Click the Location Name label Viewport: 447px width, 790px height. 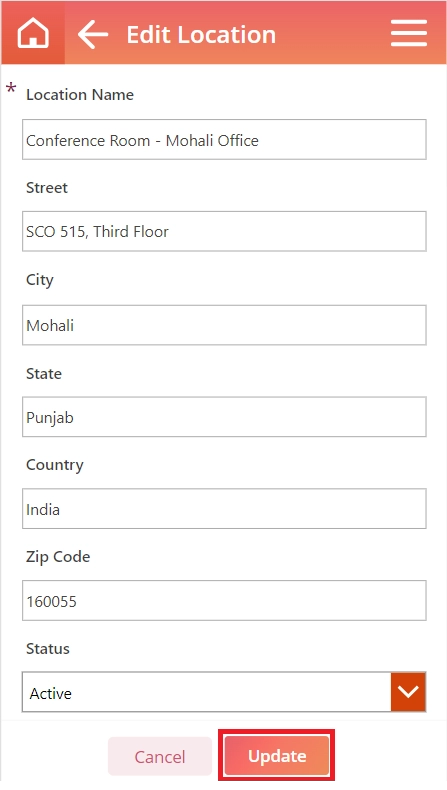coord(80,95)
